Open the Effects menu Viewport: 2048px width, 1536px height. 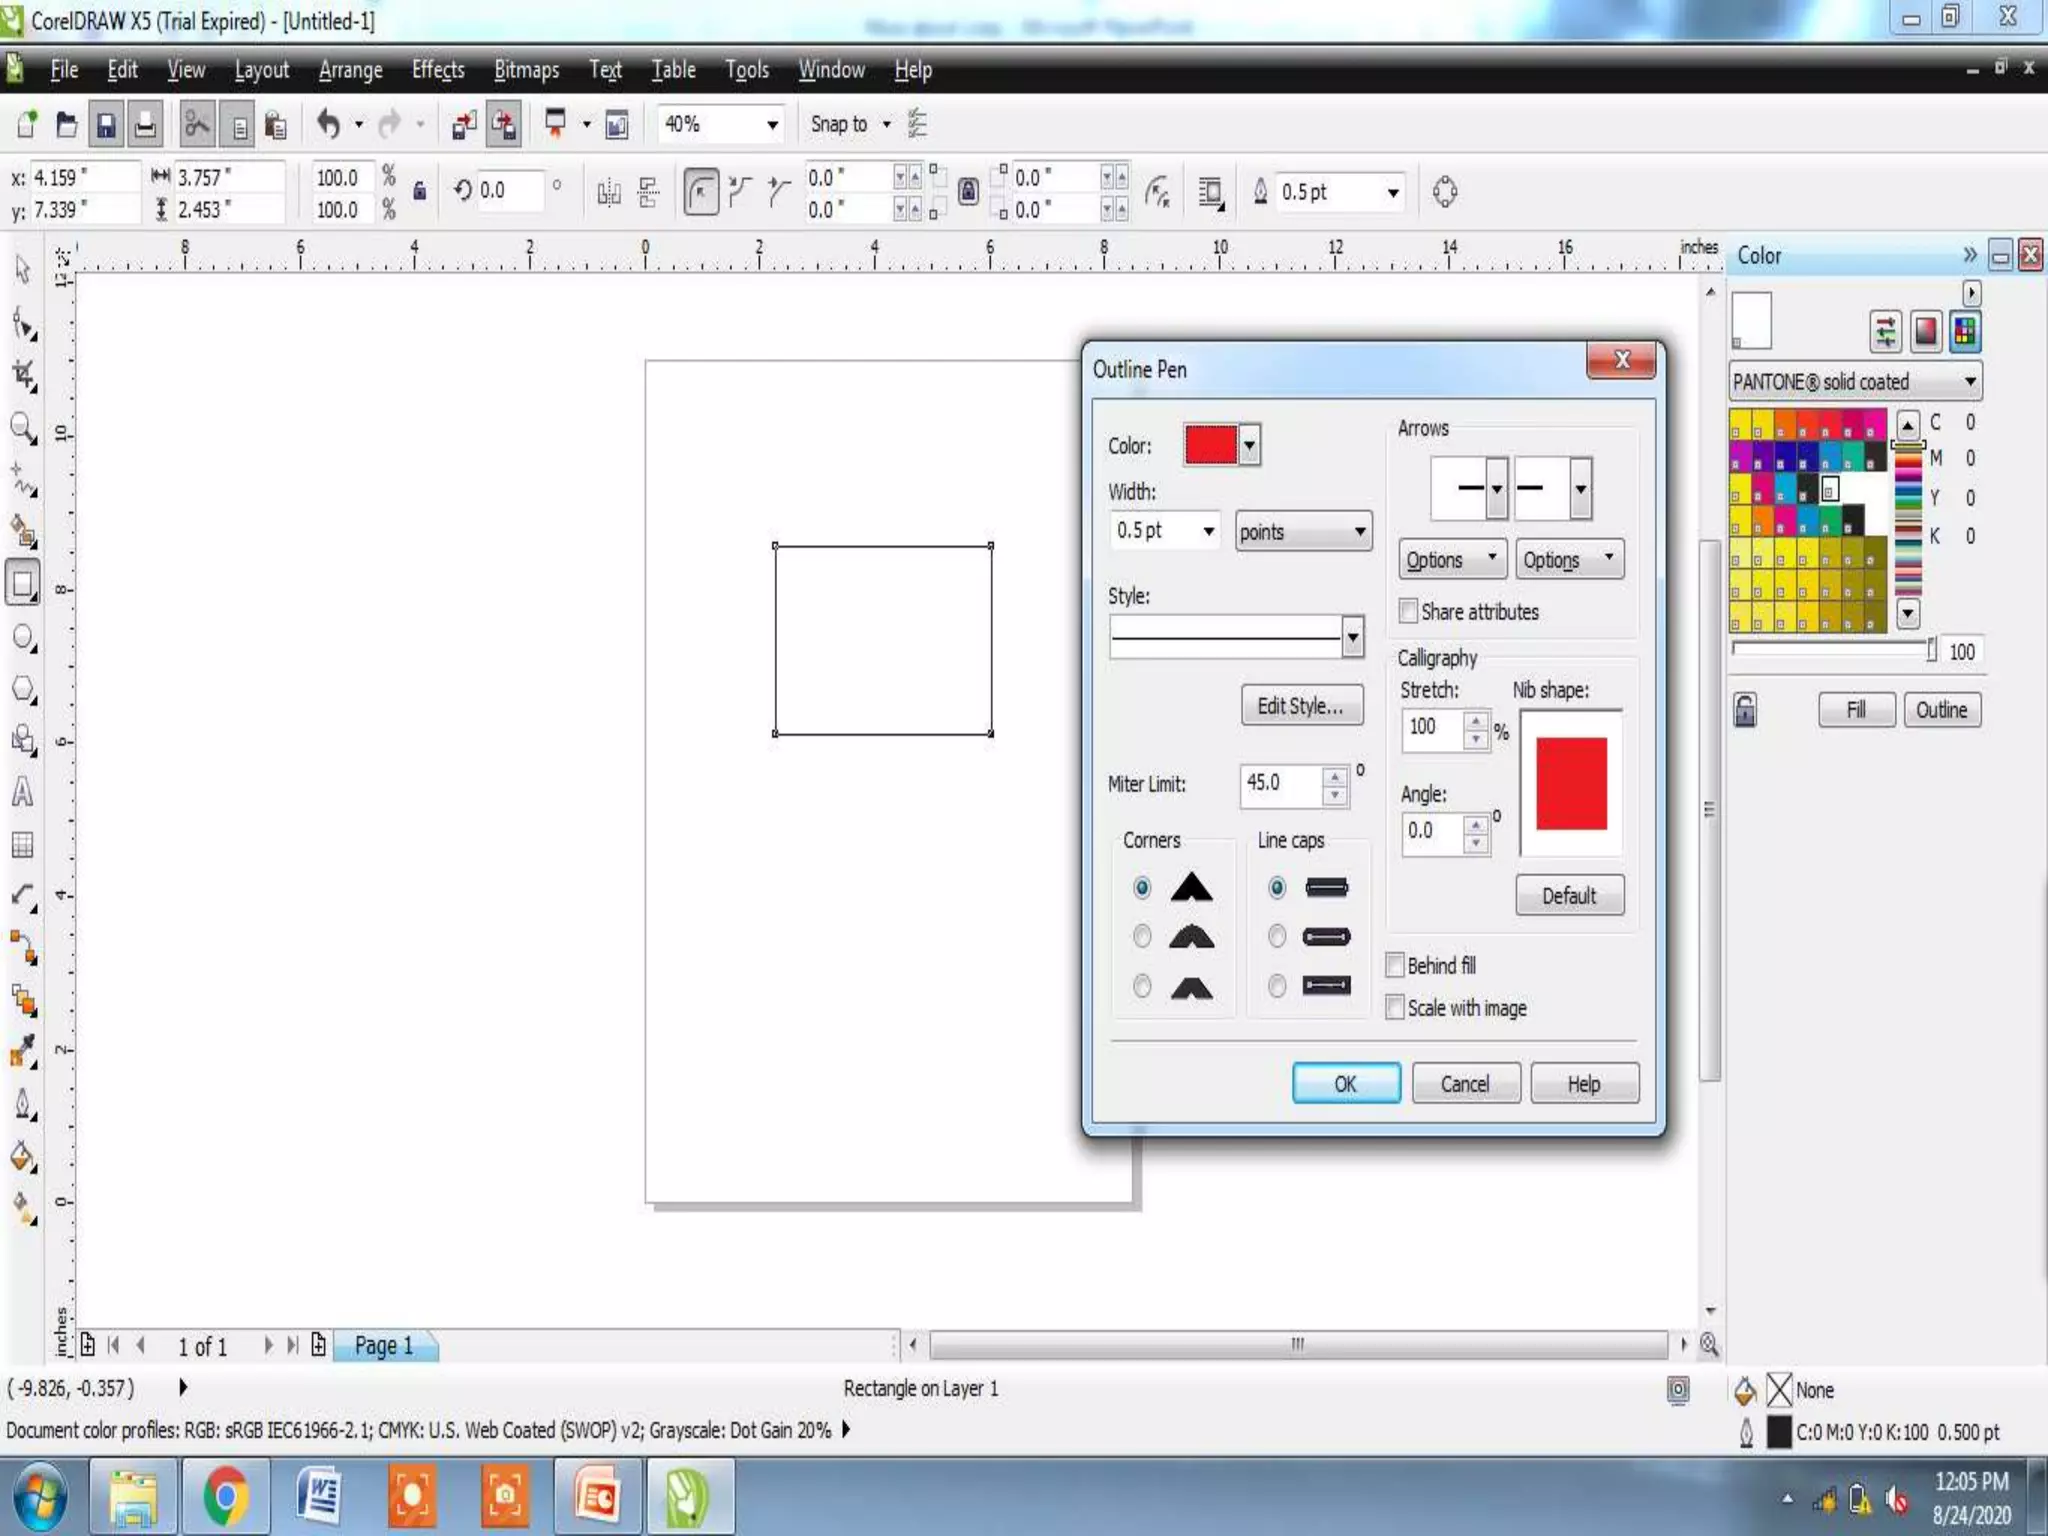(438, 70)
